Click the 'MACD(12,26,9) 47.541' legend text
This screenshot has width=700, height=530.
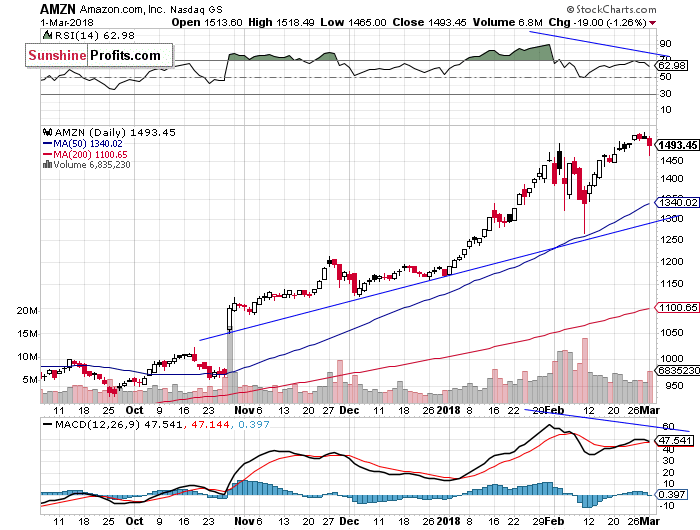click(x=118, y=424)
